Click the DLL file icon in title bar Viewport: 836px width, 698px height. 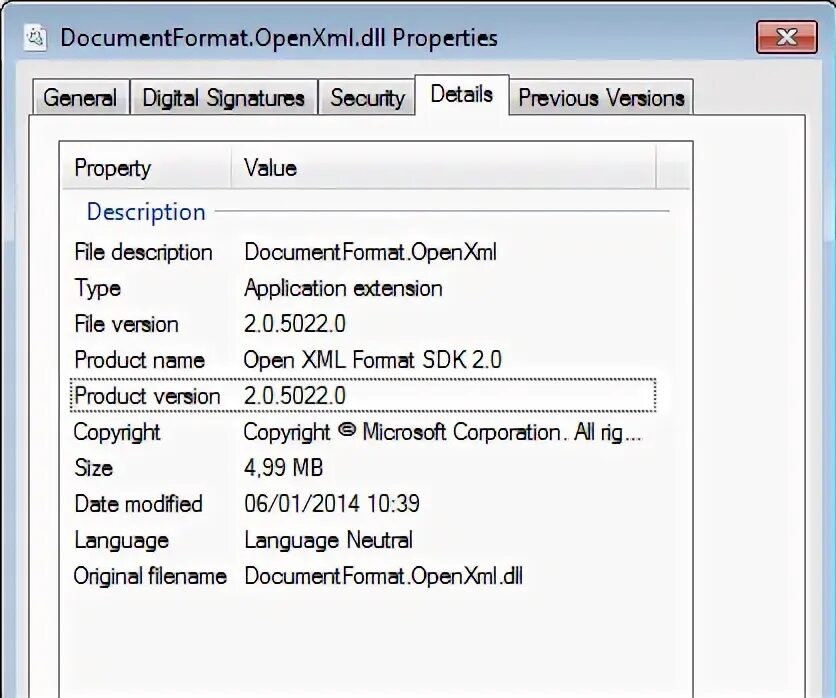[x=35, y=38]
